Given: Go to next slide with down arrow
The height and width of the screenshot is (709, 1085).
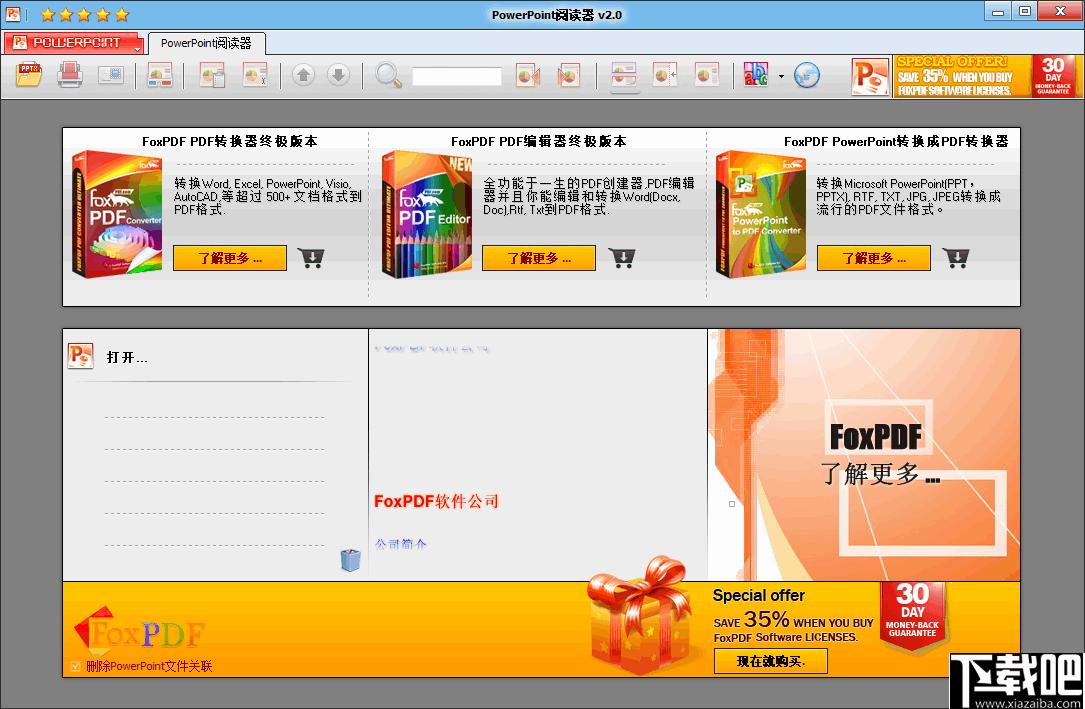Looking at the screenshot, I should (x=338, y=75).
